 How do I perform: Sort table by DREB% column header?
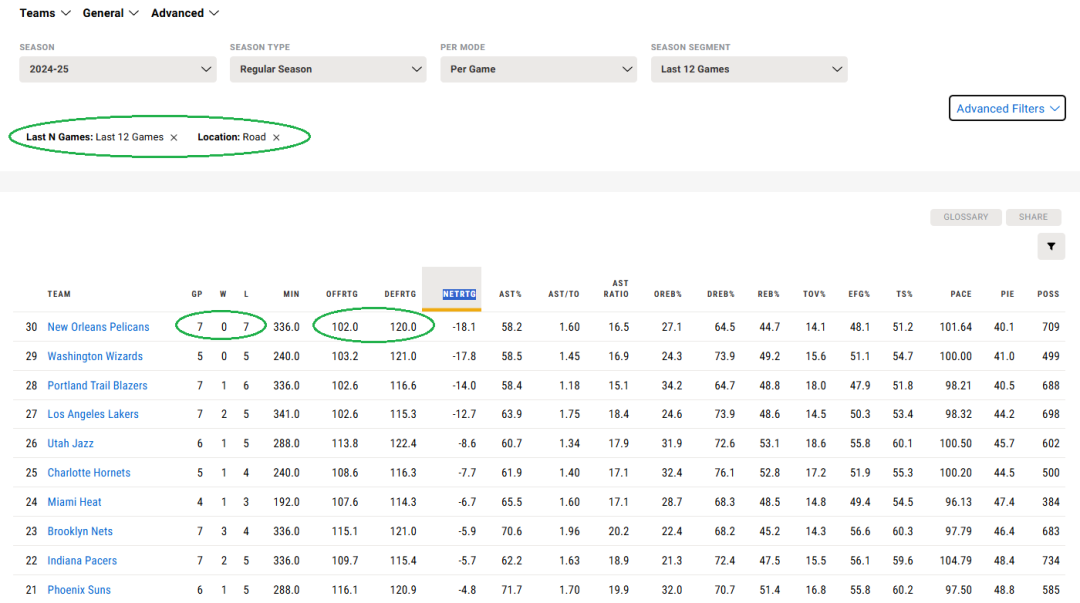click(x=720, y=294)
